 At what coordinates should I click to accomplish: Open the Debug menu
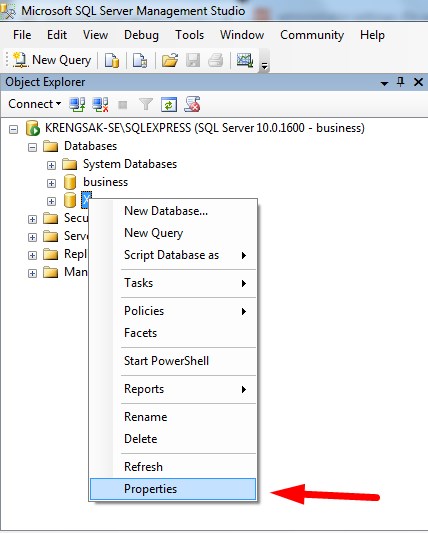pyautogui.click(x=141, y=35)
